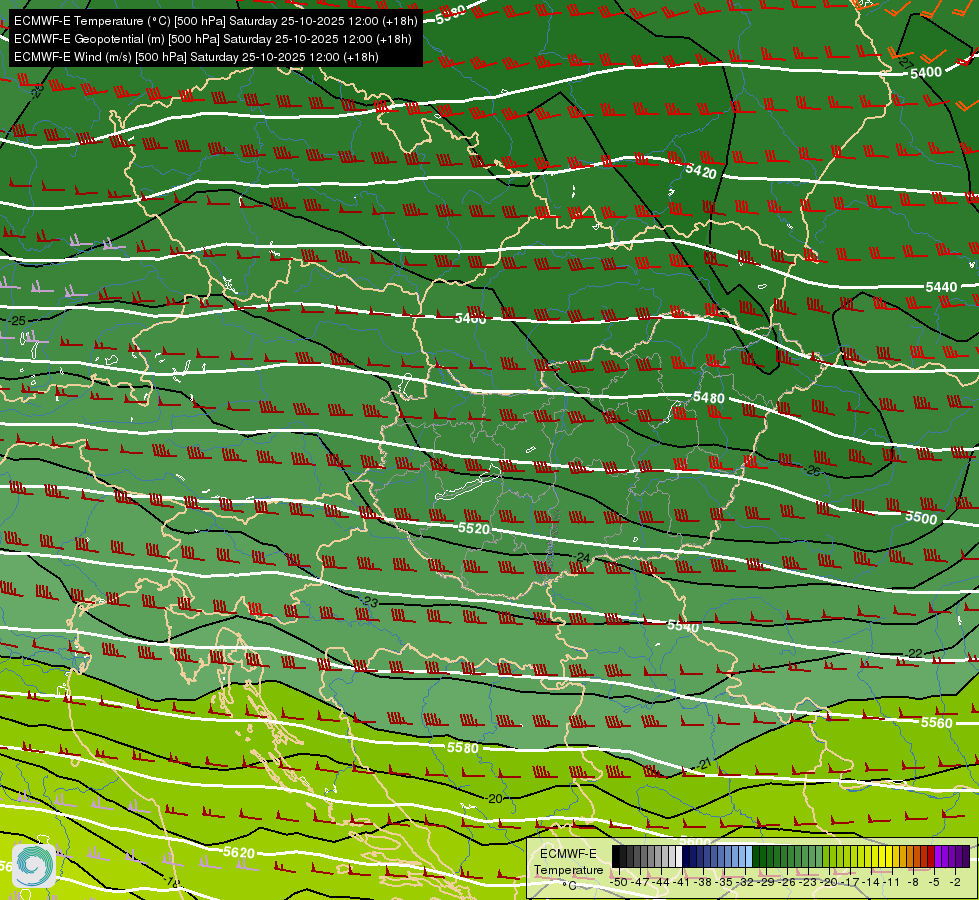This screenshot has height=900, width=979.
Task: Click the 5540 geopotential contour label
Action: 683,625
